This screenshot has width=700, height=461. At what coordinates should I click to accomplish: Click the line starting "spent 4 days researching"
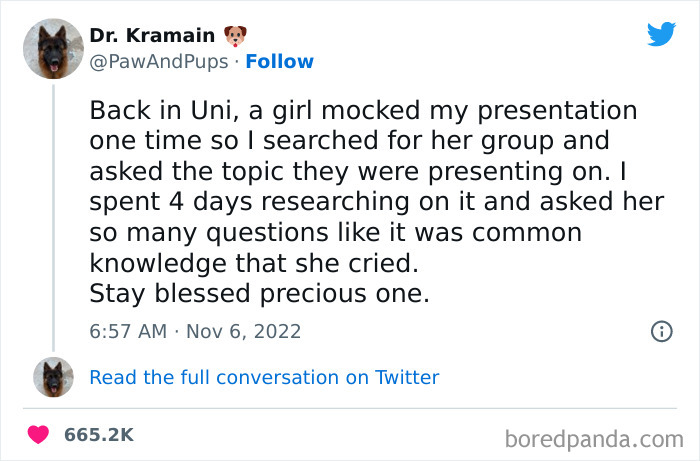tap(376, 201)
